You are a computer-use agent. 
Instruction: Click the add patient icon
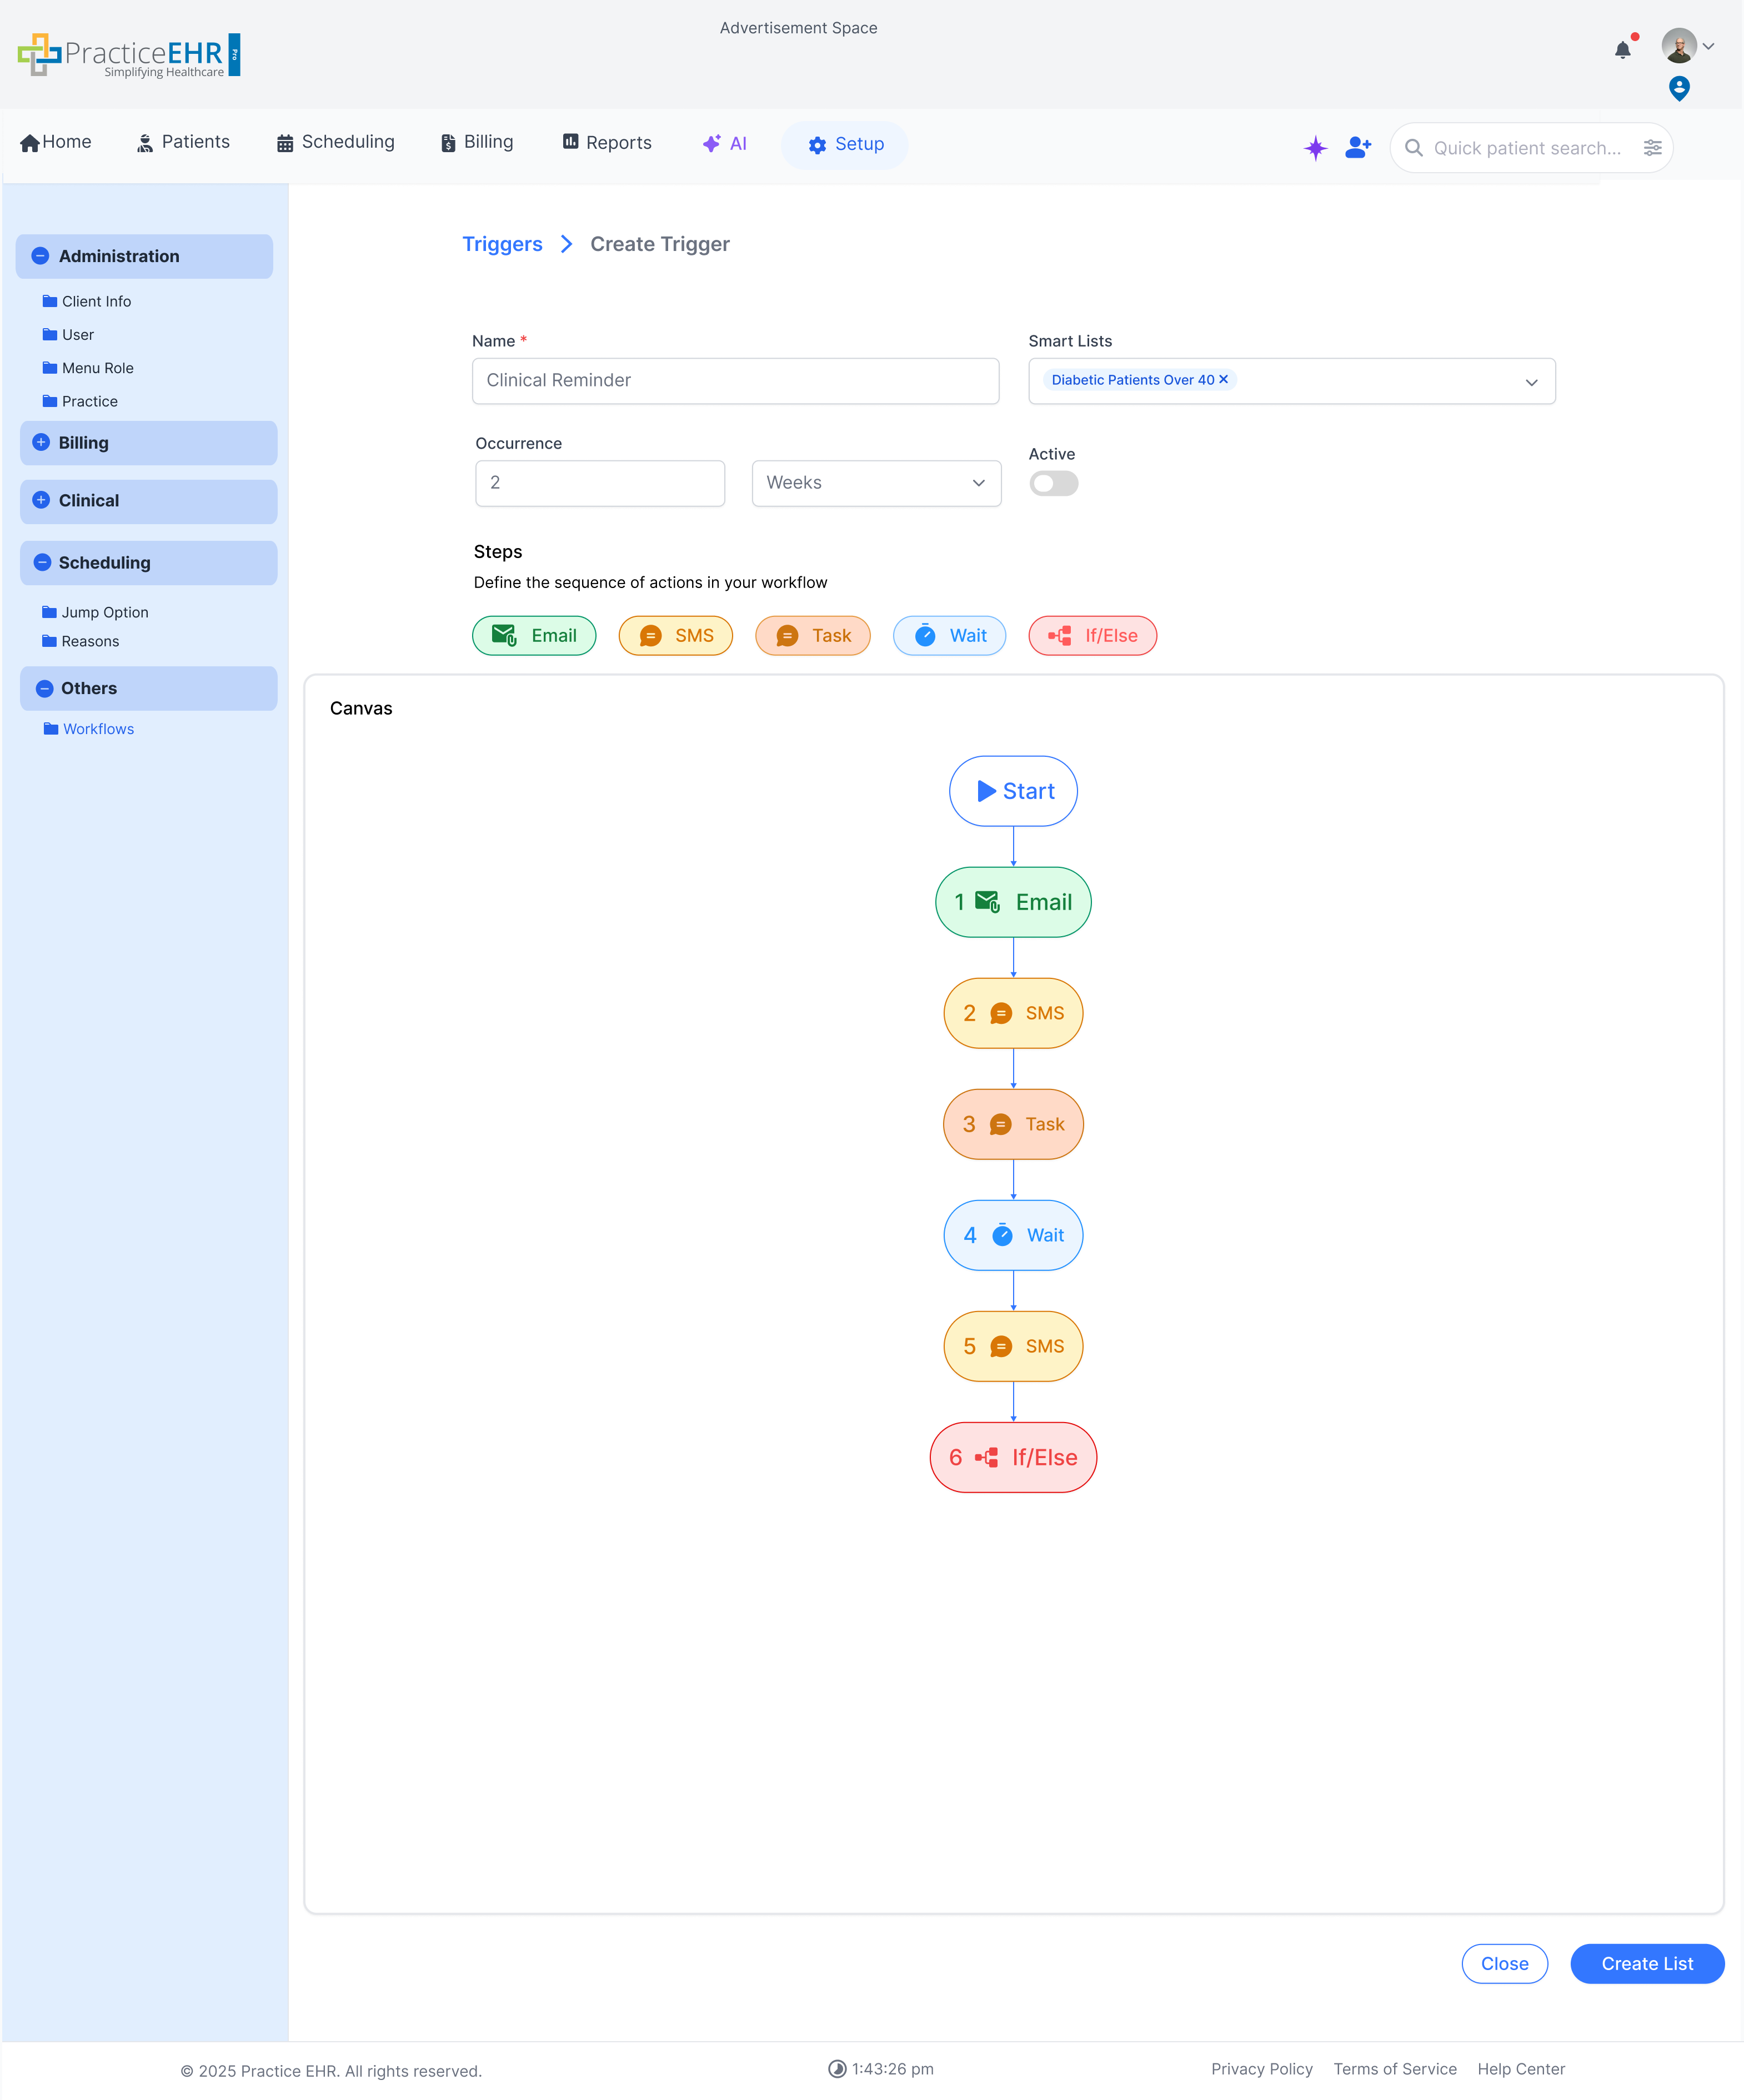point(1358,148)
